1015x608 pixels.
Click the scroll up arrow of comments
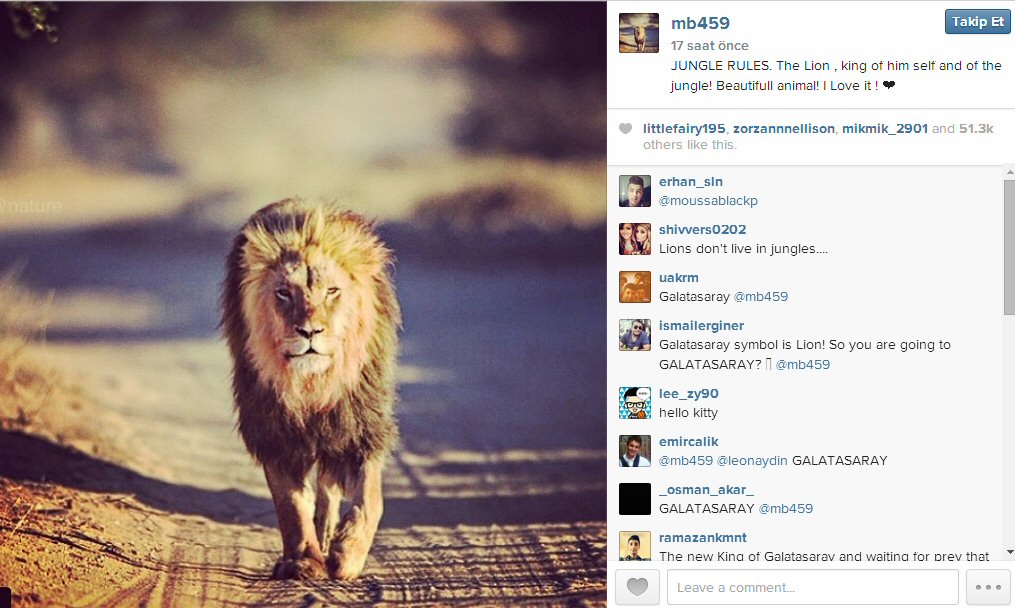(x=1008, y=172)
